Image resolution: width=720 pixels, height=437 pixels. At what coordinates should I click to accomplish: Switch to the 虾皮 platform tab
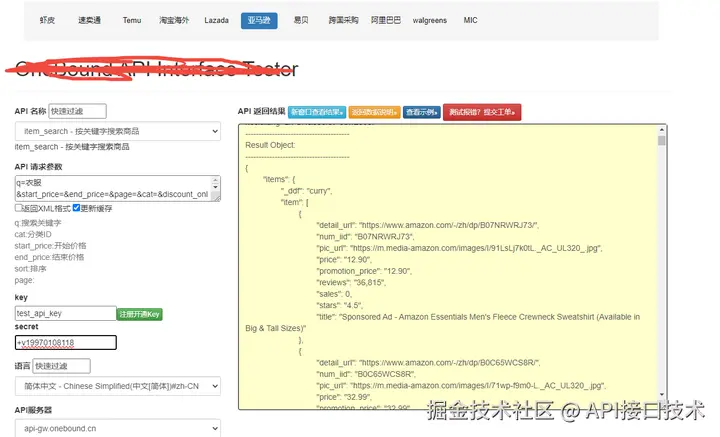[x=47, y=20]
